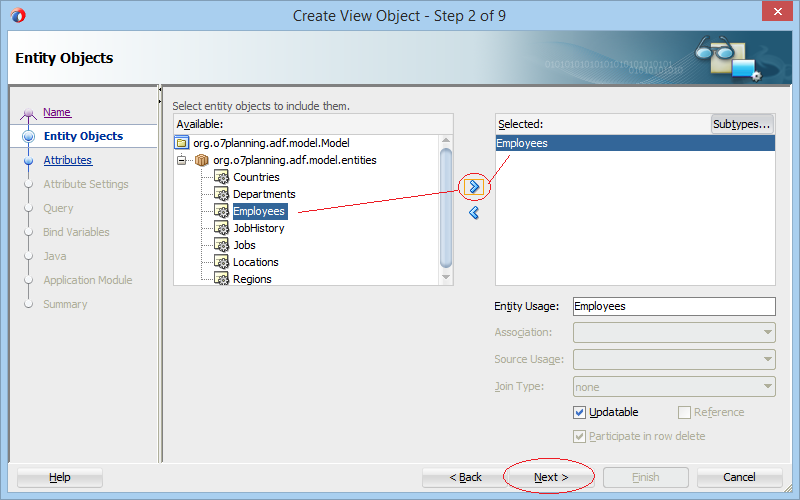Screen dimensions: 800x500
Task: Select Employees in the Selected list
Action: pyautogui.click(x=635, y=143)
